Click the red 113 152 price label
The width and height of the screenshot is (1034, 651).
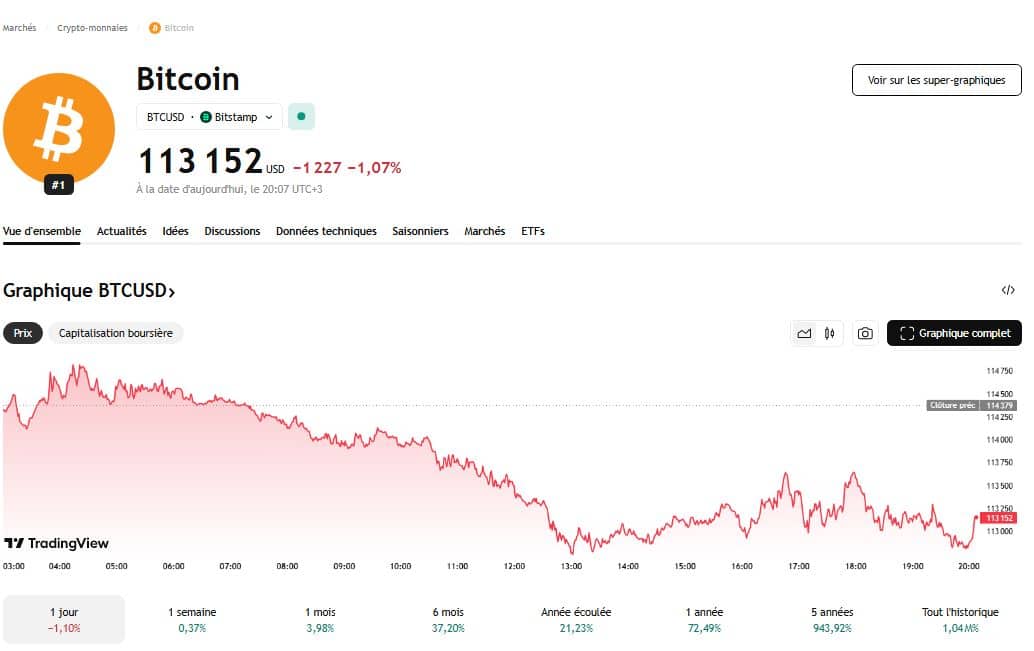coord(999,518)
